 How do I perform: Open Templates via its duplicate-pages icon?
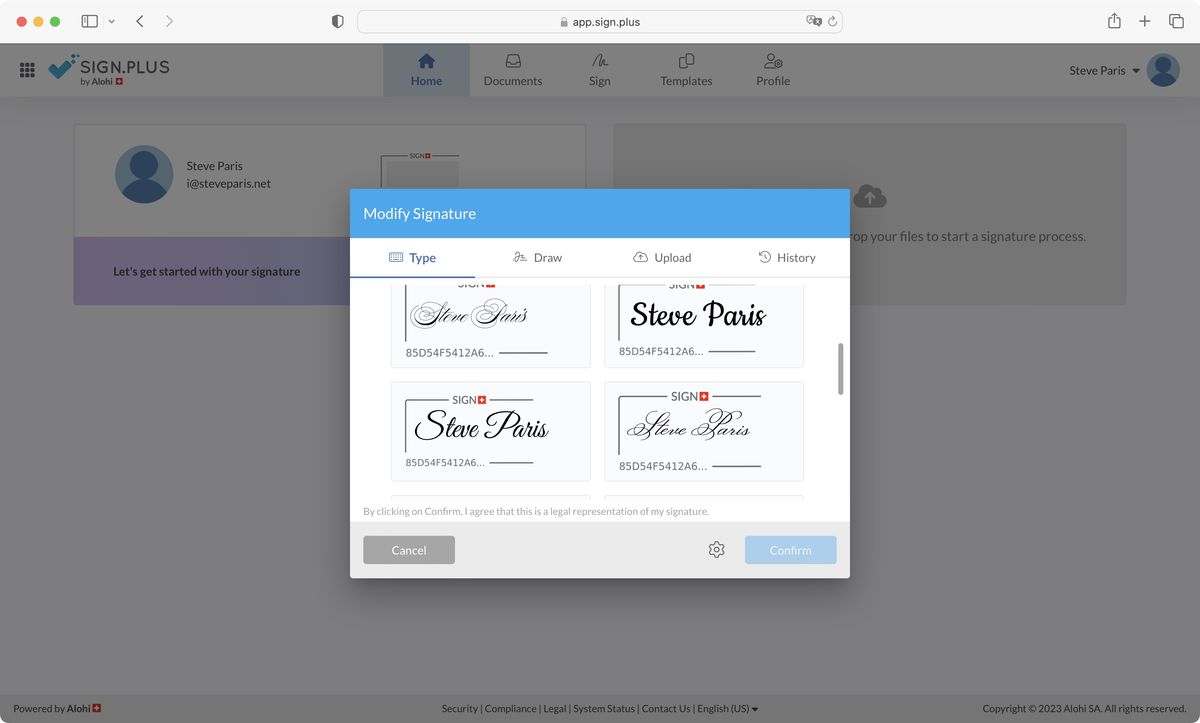click(685, 61)
